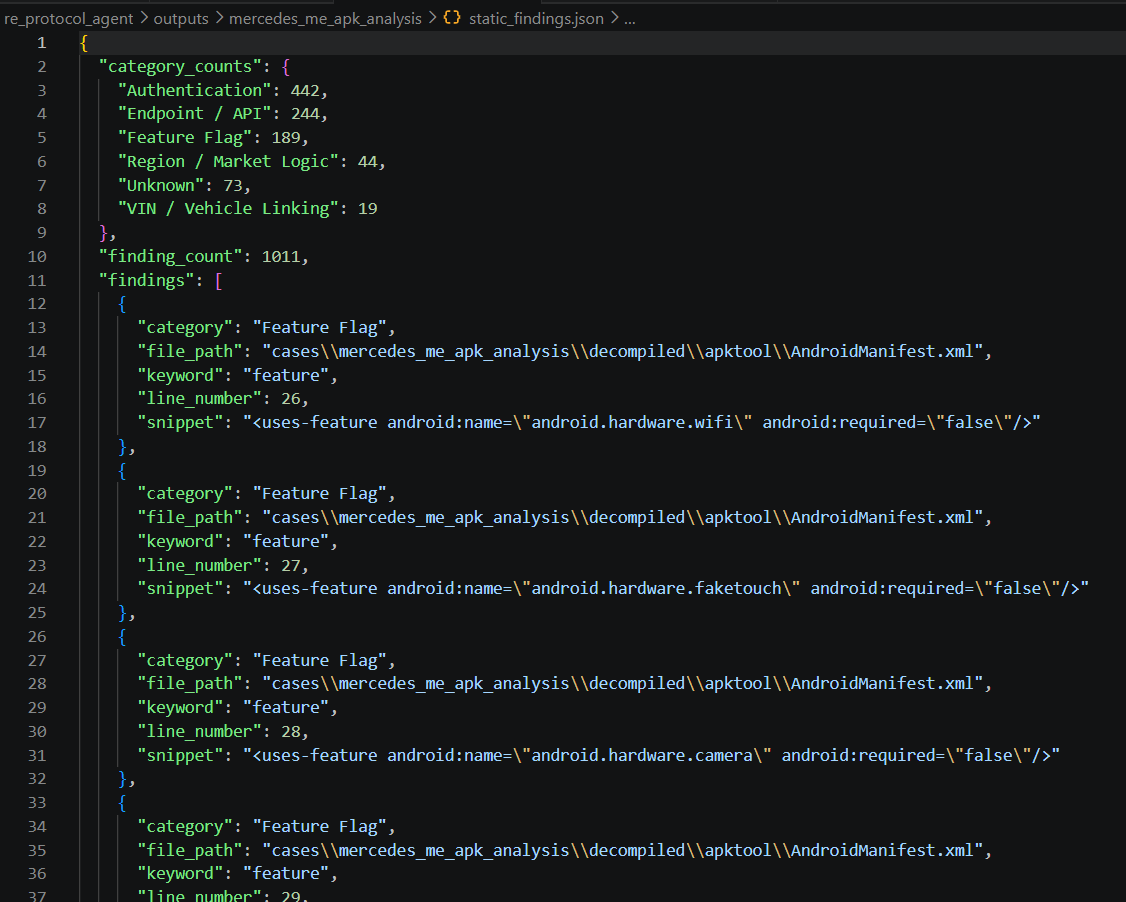Click the "finding_count" key text
The width and height of the screenshot is (1126, 902).
170,256
